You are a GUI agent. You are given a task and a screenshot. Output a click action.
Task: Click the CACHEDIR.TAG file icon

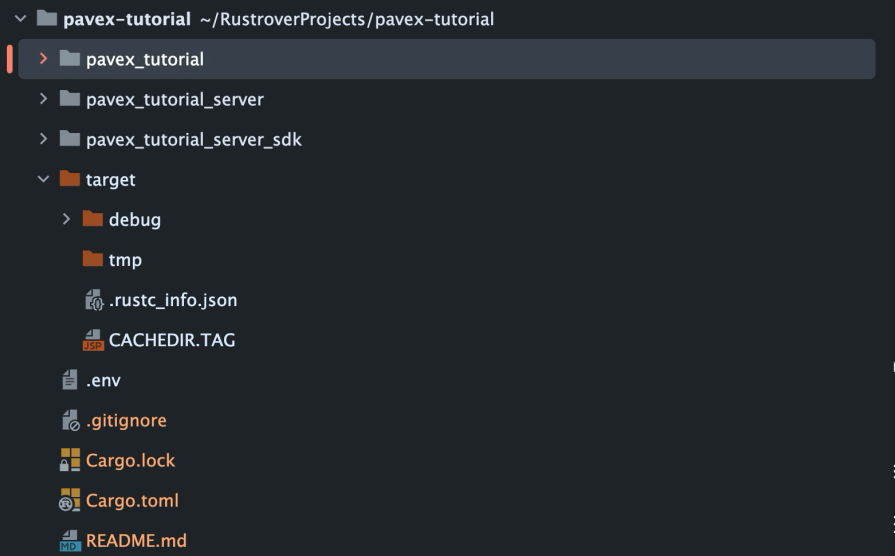click(93, 340)
